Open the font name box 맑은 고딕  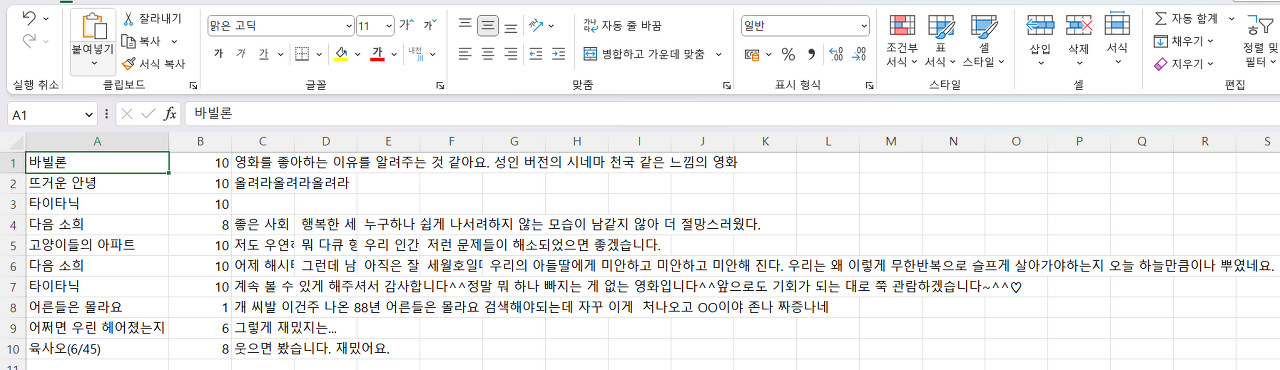click(281, 25)
